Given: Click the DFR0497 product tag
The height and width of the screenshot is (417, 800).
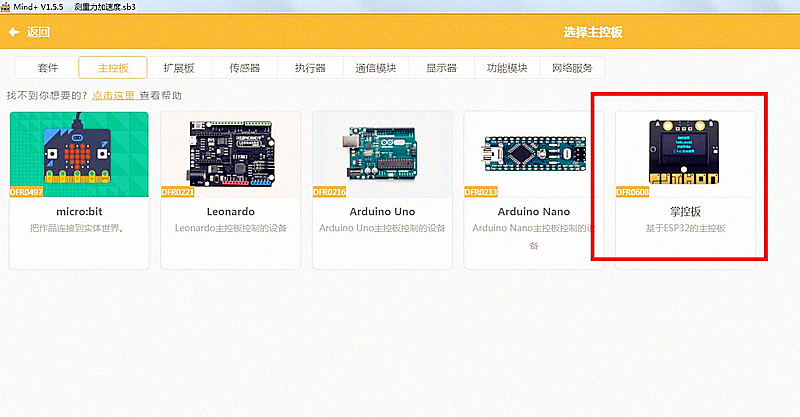Looking at the screenshot, I should tap(27, 192).
